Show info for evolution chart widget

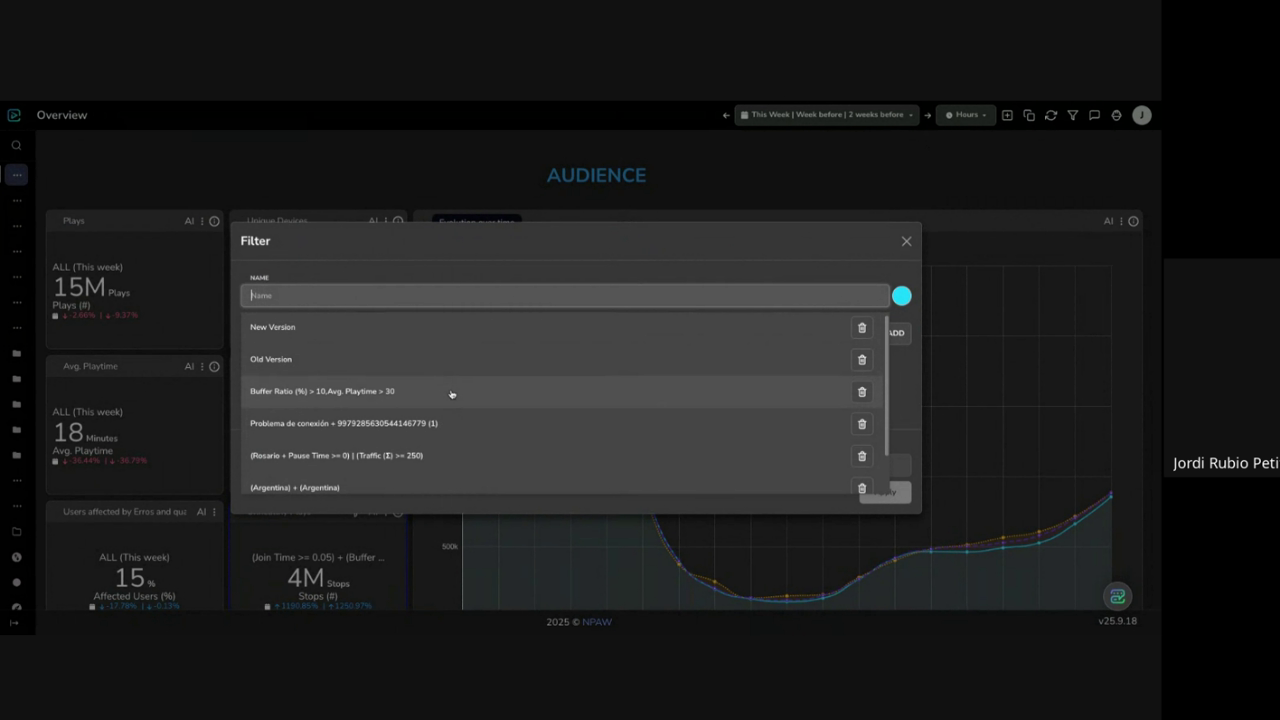tap(1133, 221)
